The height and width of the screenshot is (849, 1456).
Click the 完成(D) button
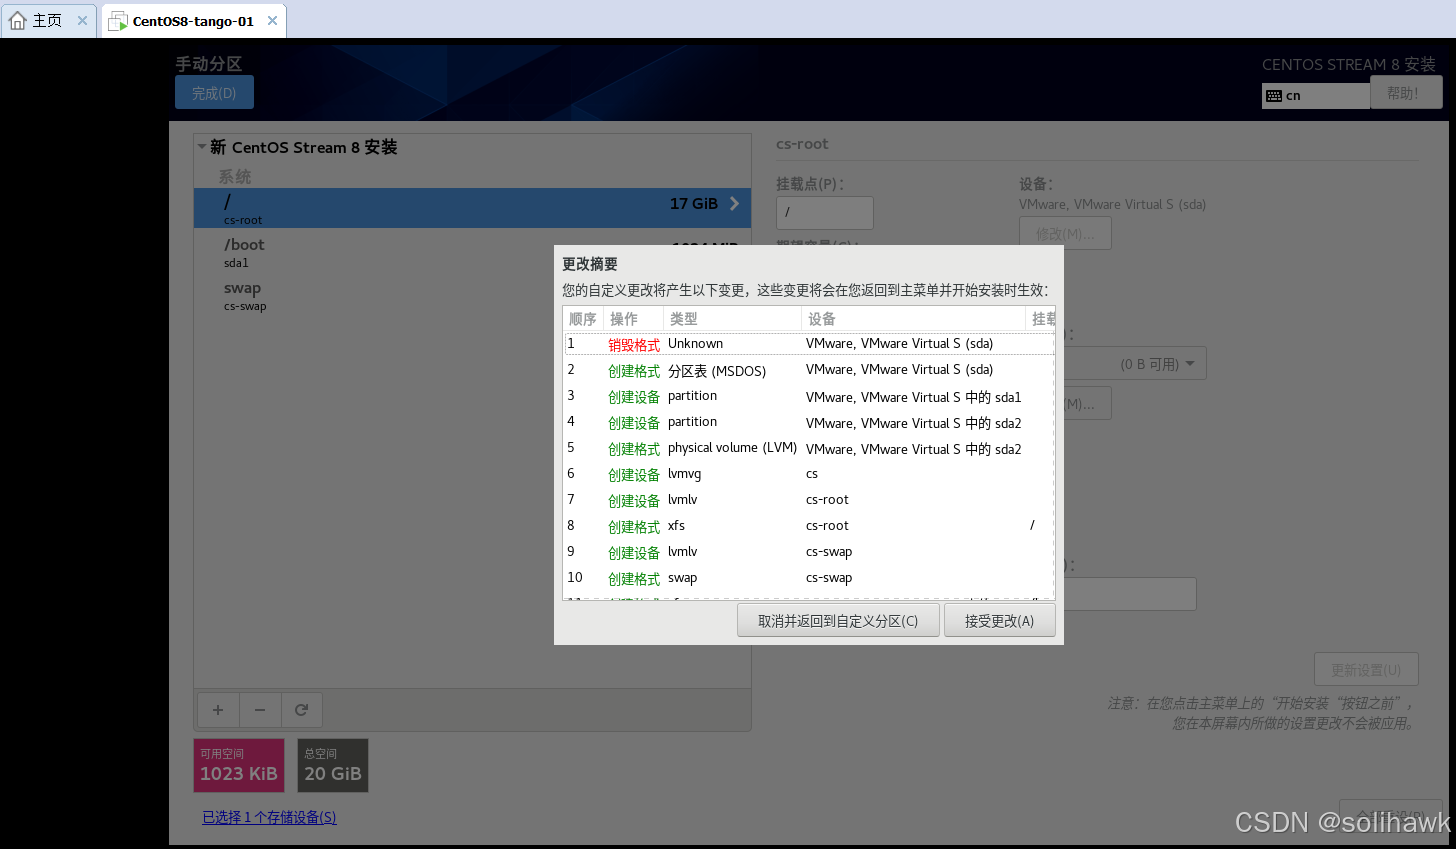pyautogui.click(x=214, y=91)
